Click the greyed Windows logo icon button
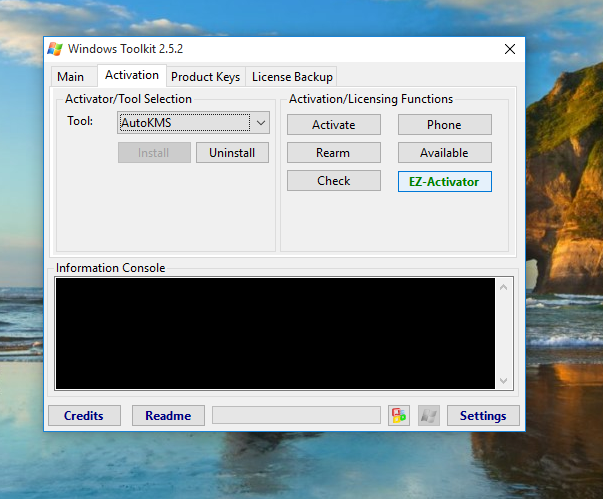Image resolution: width=603 pixels, height=499 pixels. (429, 415)
